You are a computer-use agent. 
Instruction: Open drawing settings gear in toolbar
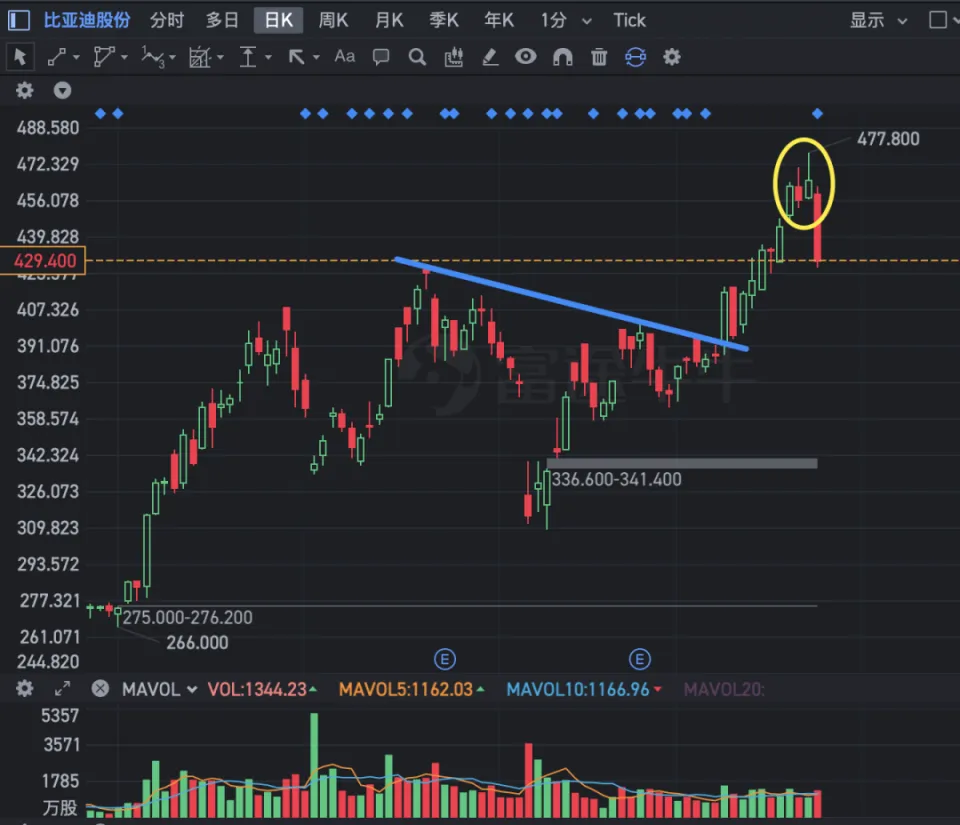click(672, 57)
